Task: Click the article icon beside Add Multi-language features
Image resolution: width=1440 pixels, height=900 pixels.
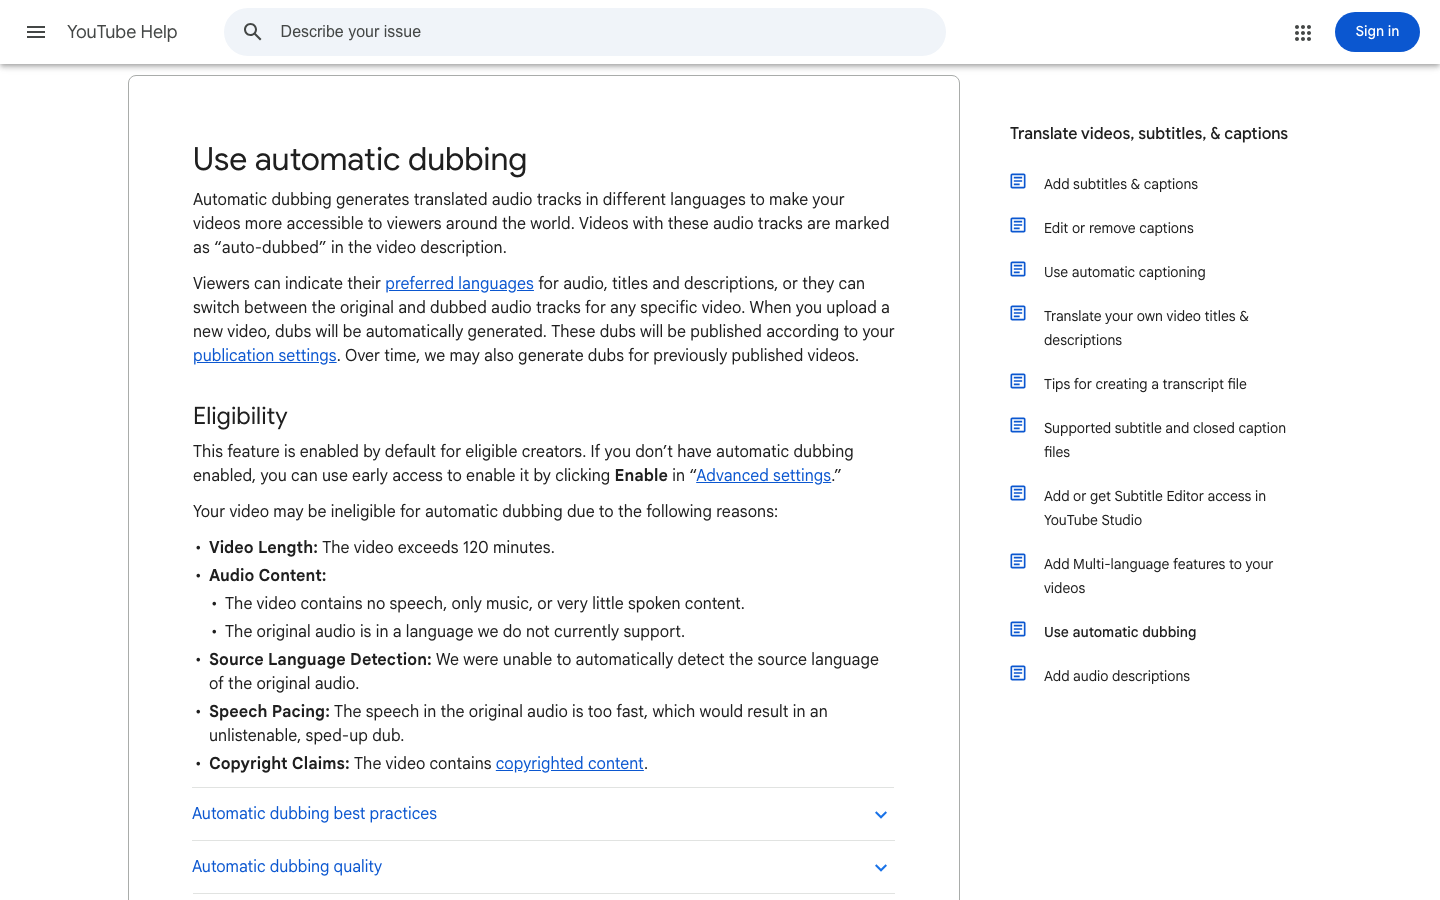Action: pyautogui.click(x=1018, y=561)
